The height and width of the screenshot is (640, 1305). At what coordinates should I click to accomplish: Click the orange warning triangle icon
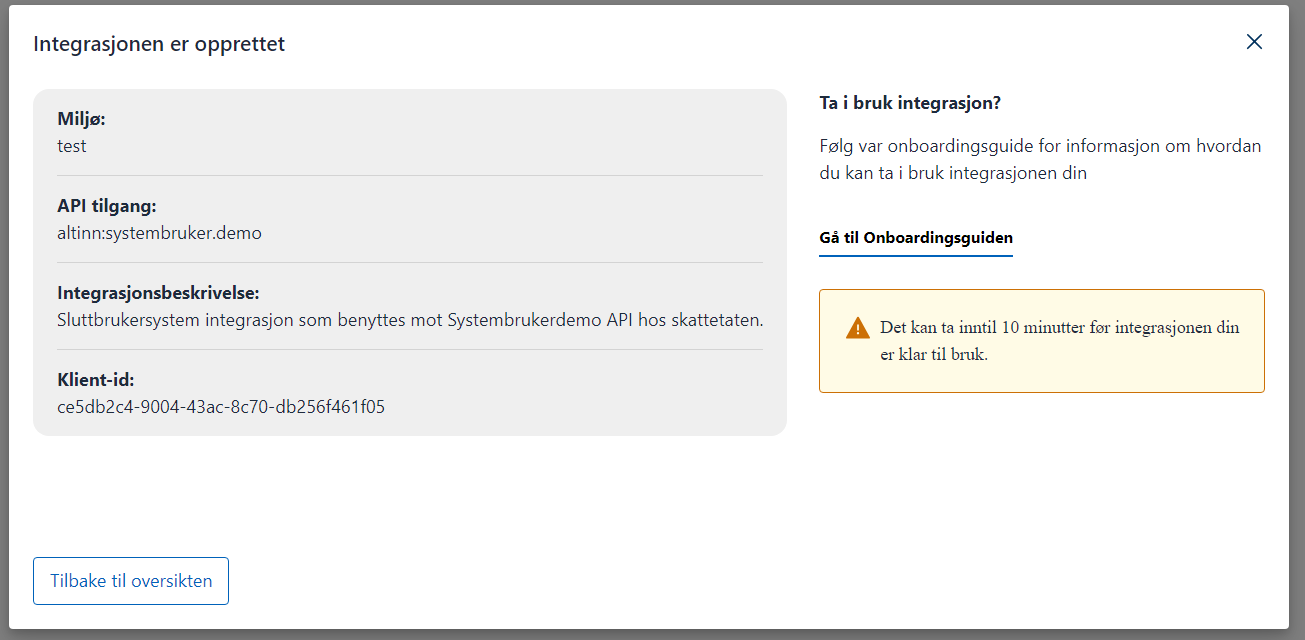pyautogui.click(x=857, y=328)
